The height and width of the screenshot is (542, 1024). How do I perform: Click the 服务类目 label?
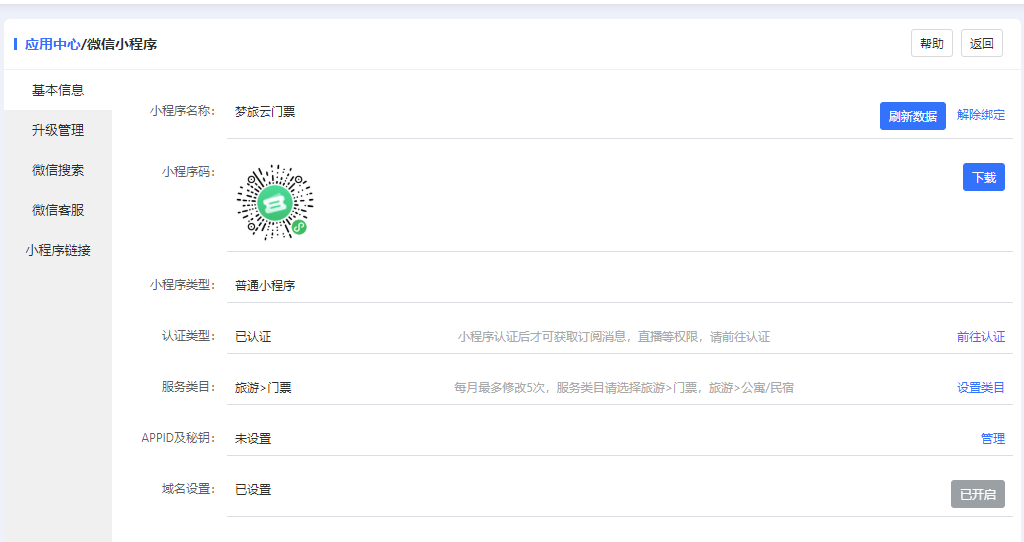(x=189, y=387)
